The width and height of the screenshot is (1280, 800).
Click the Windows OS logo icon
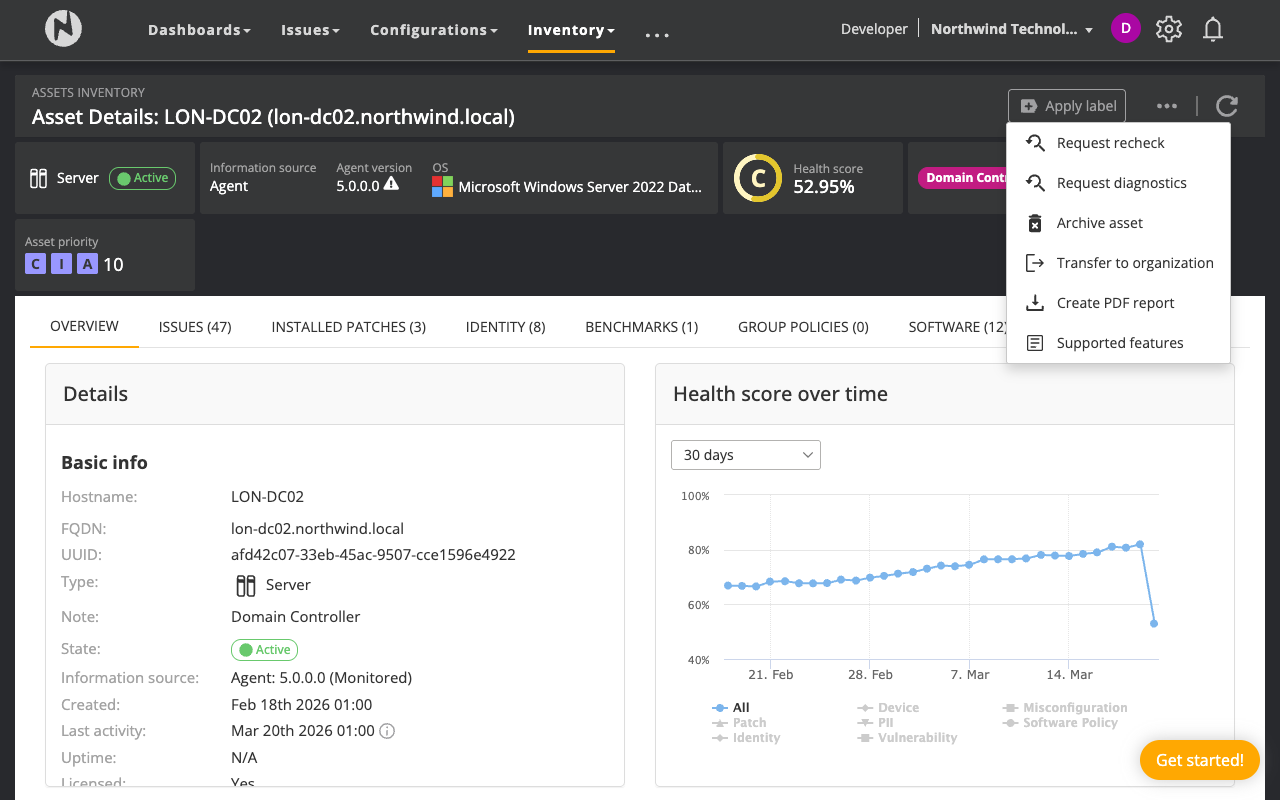(x=442, y=186)
